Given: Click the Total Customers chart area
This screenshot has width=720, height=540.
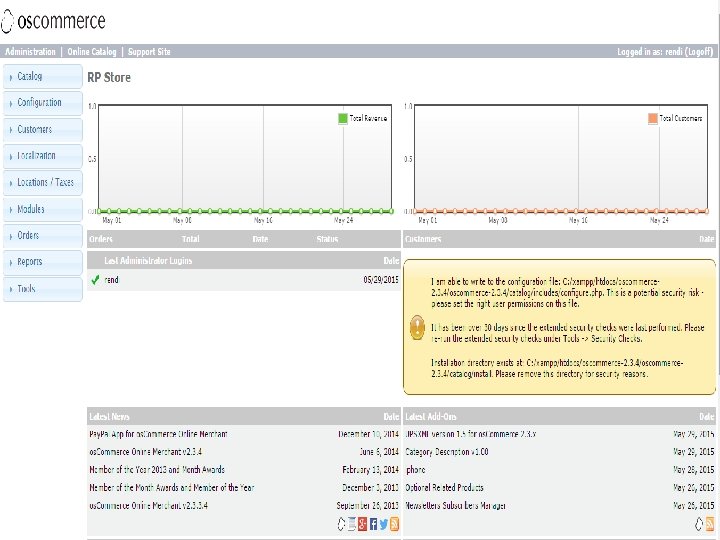Looking at the screenshot, I should (561, 158).
